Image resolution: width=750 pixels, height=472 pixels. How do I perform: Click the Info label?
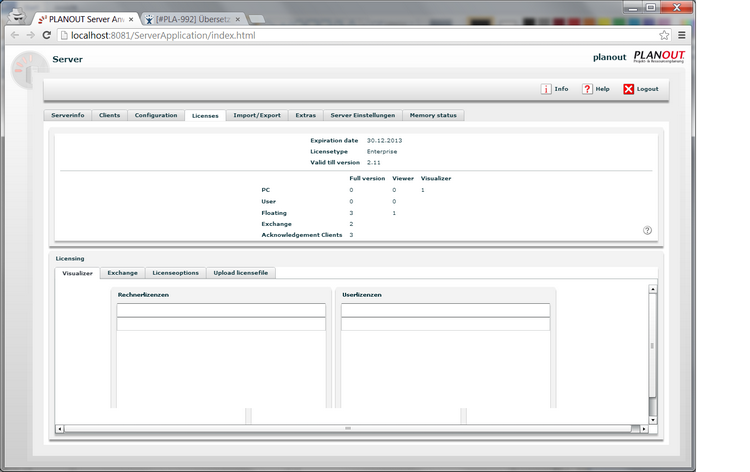562,89
